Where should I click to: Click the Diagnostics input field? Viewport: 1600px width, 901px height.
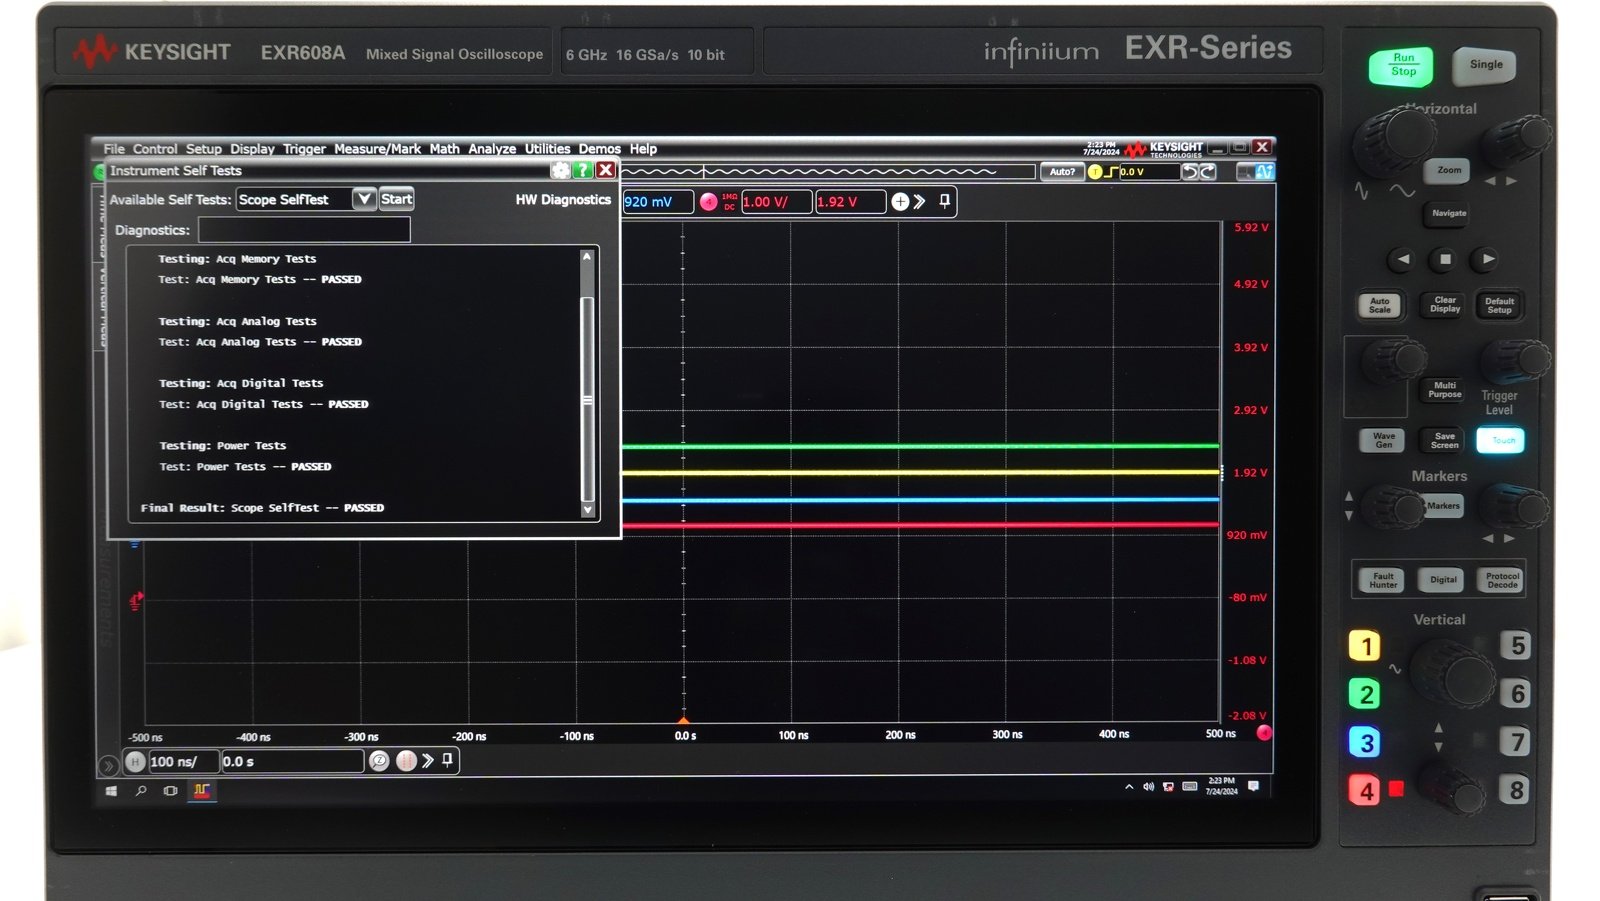pyautogui.click(x=304, y=230)
